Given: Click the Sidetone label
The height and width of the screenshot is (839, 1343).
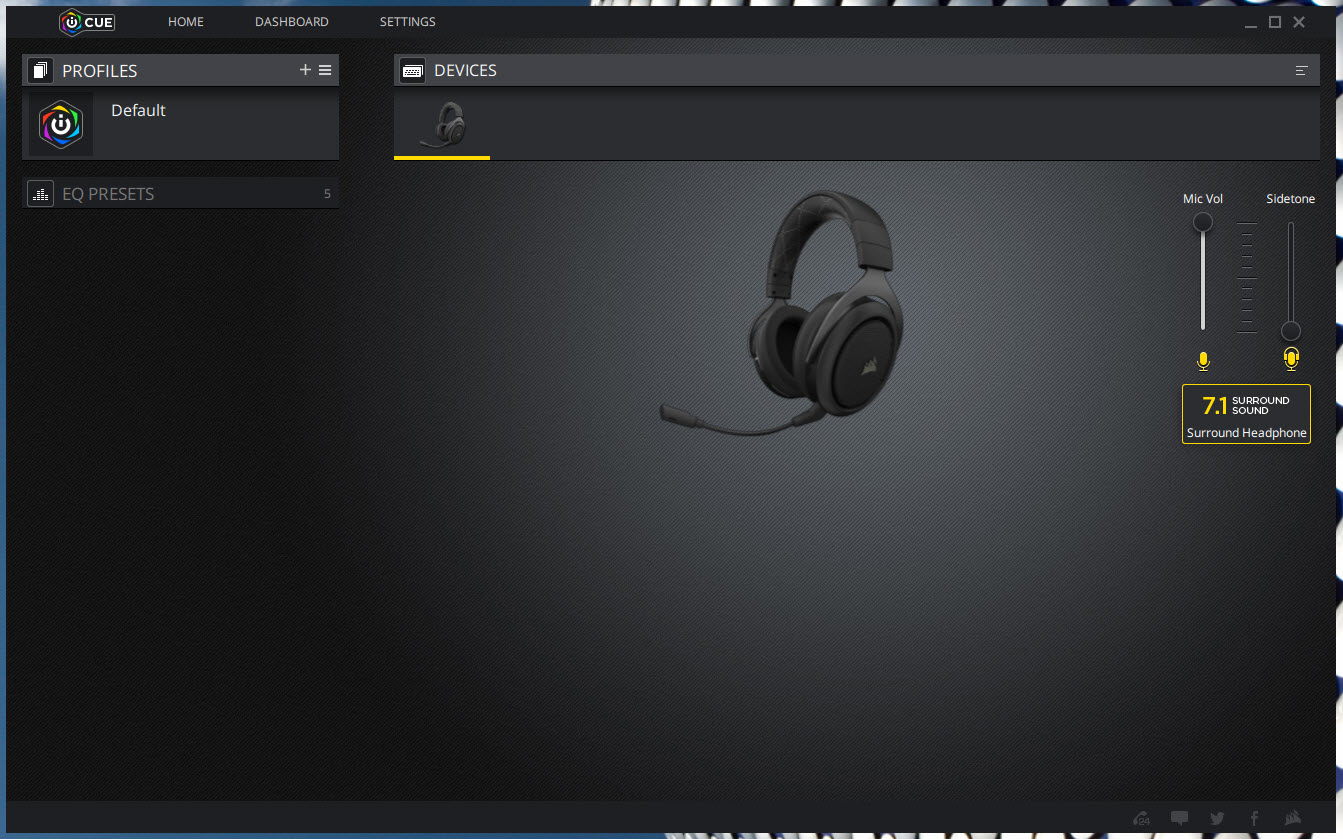Looking at the screenshot, I should 1291,199.
